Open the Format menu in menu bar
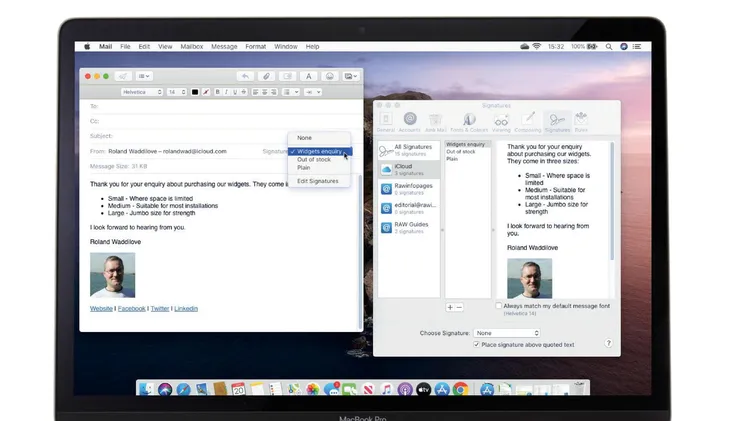The image size is (750, 421). coord(255,46)
